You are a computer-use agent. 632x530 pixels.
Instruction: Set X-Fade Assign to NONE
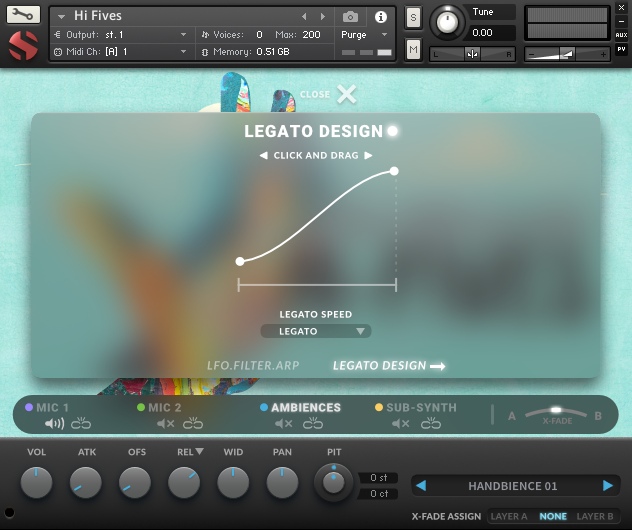click(x=553, y=516)
